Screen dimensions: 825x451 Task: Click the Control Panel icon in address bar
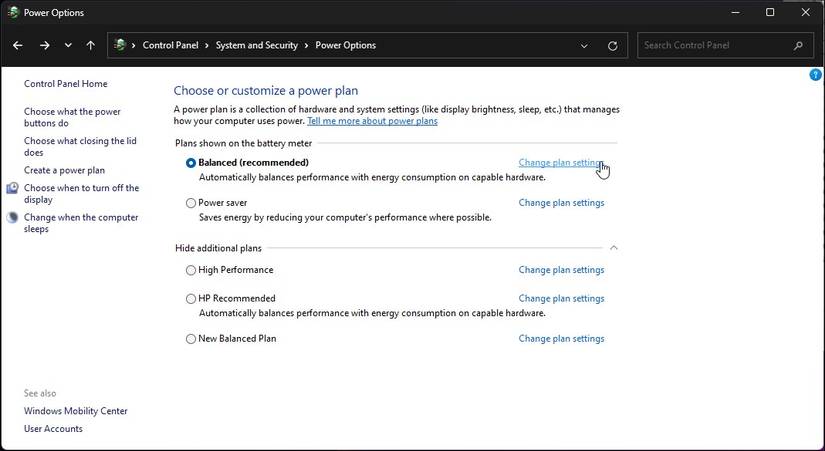[120, 45]
